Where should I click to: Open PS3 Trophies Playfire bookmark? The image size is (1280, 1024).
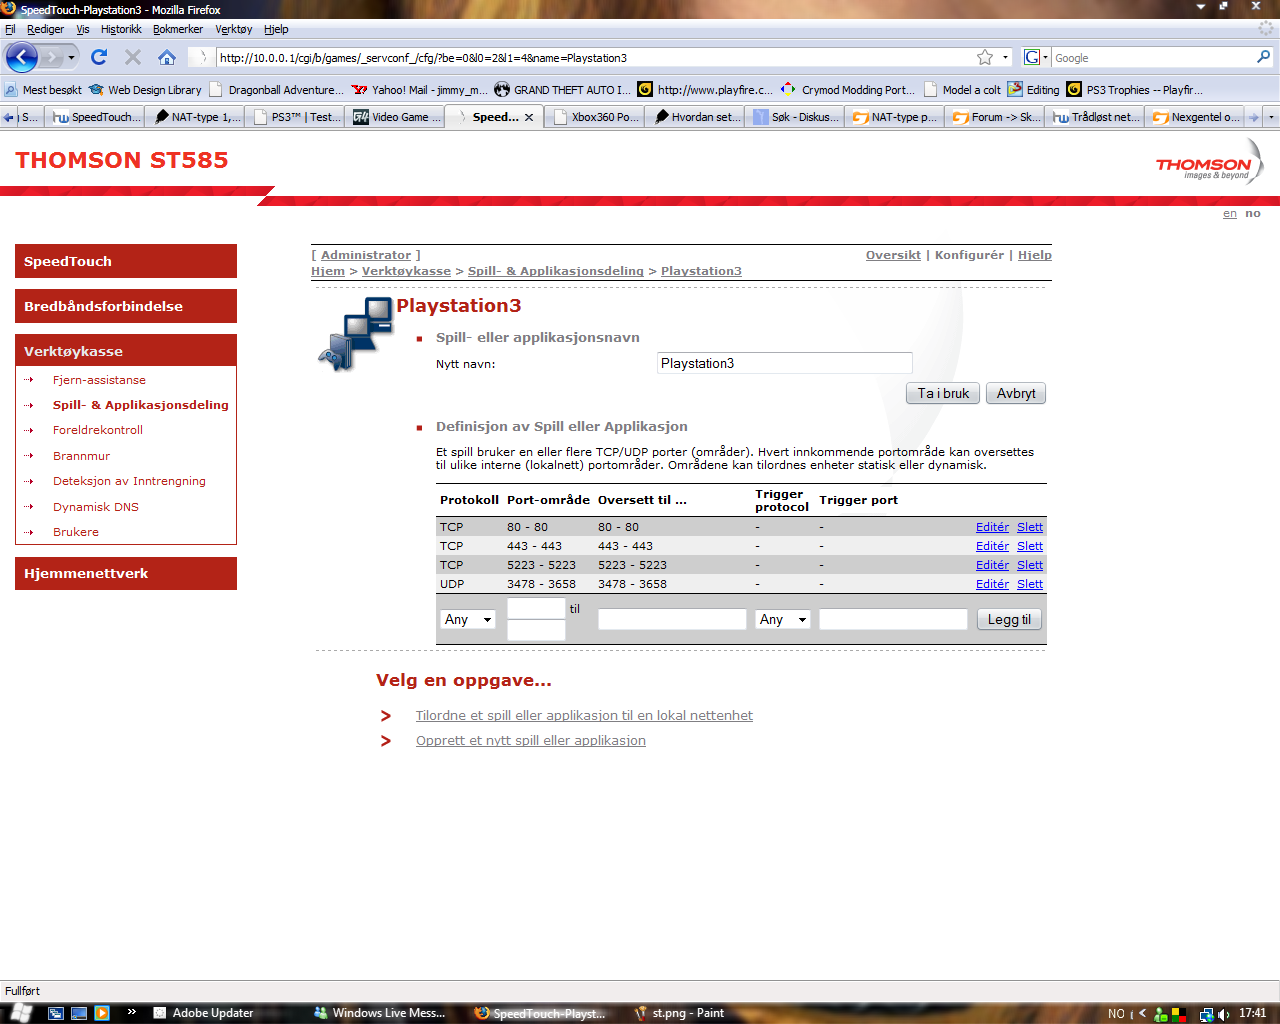coord(1135,90)
